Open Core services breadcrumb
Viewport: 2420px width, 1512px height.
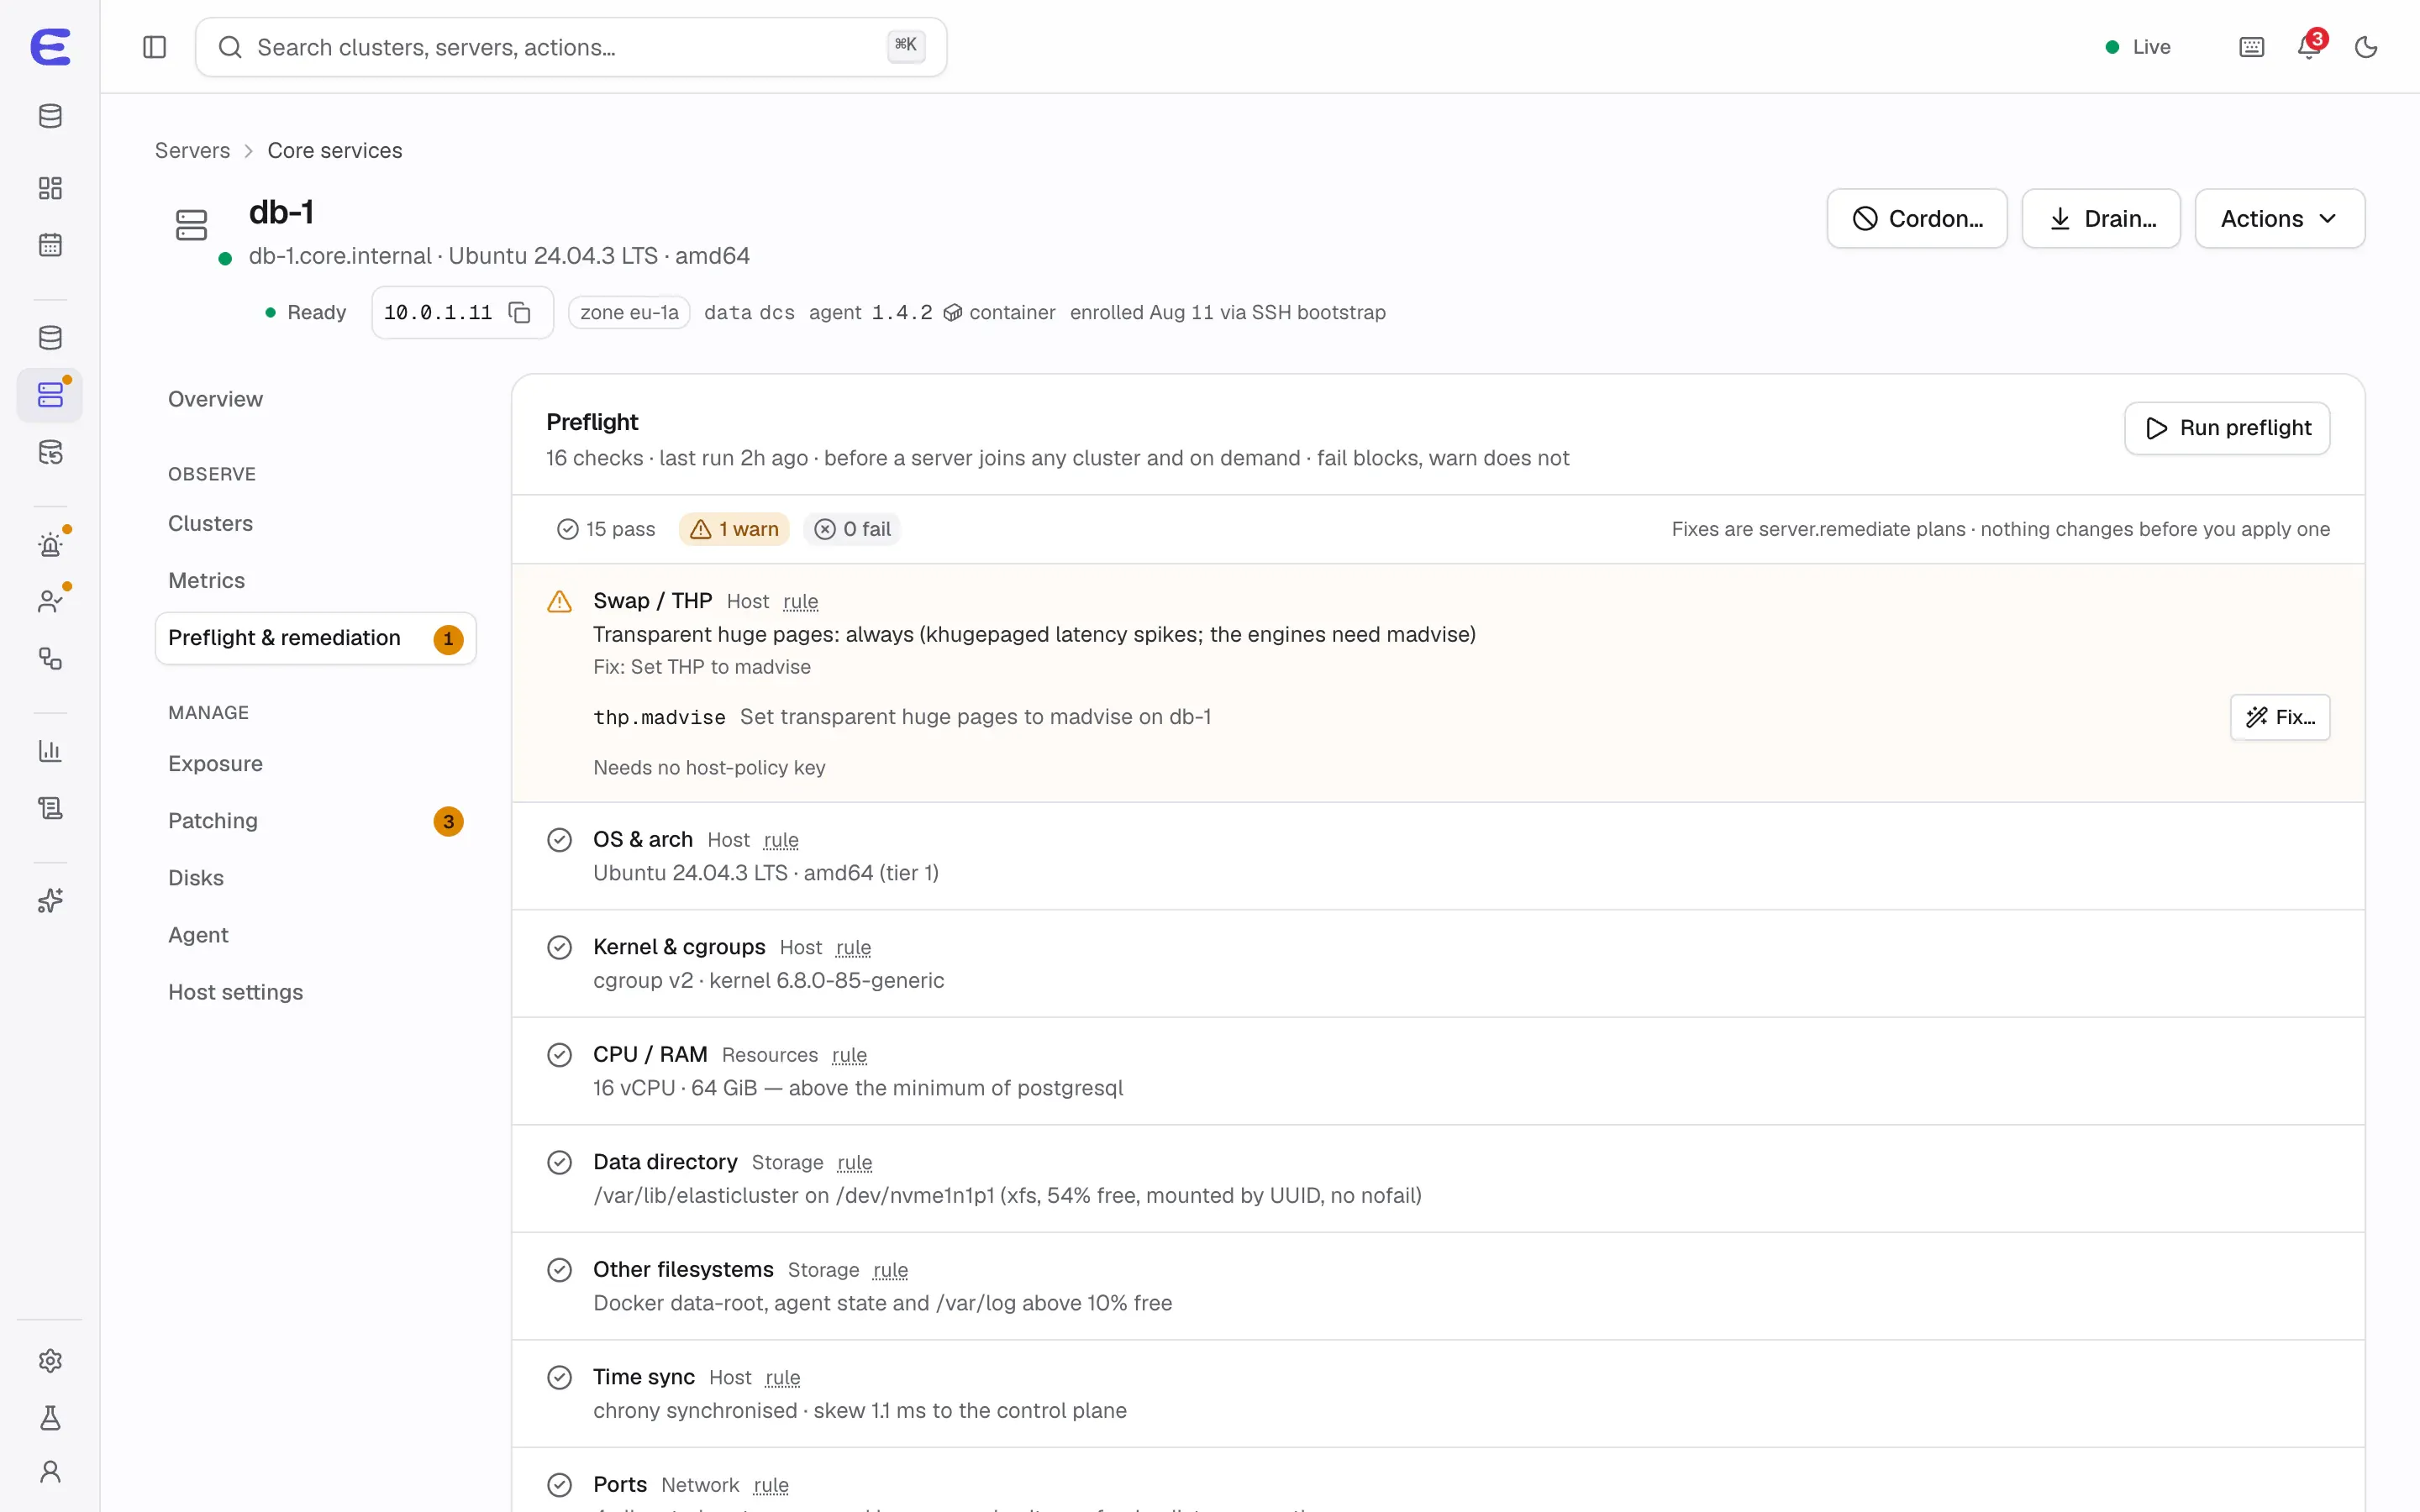335,151
